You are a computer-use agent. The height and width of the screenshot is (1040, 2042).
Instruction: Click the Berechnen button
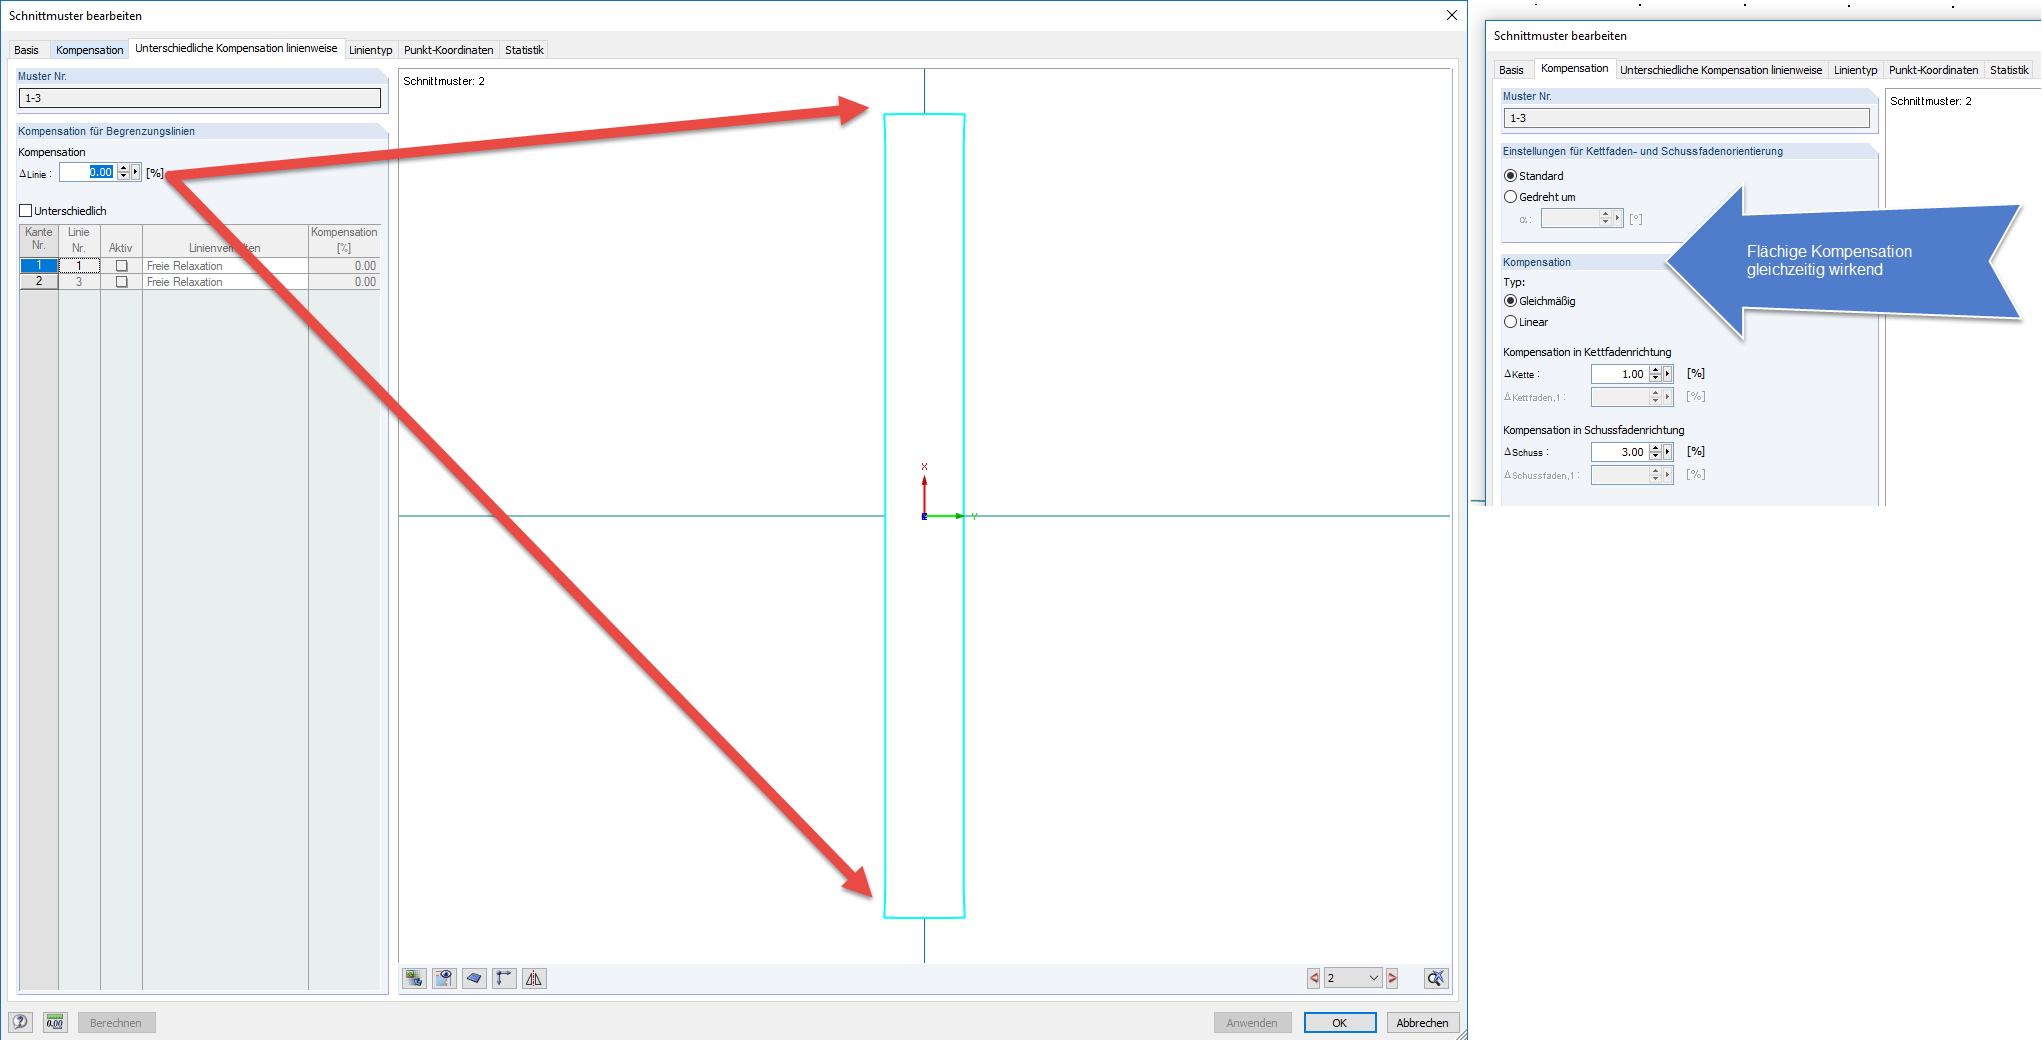pyautogui.click(x=116, y=1022)
